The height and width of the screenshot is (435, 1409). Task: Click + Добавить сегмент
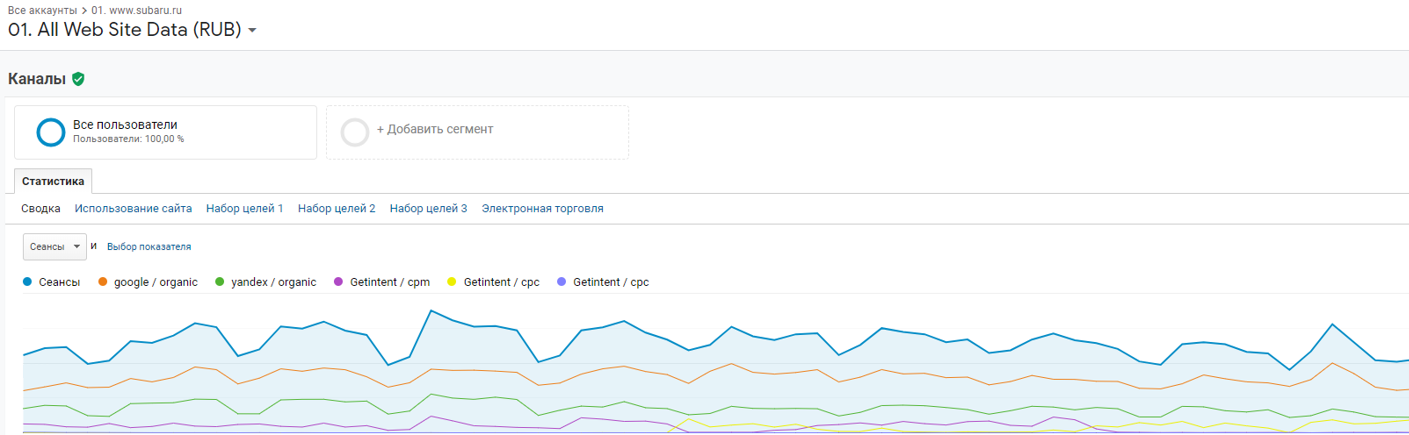pyautogui.click(x=434, y=130)
